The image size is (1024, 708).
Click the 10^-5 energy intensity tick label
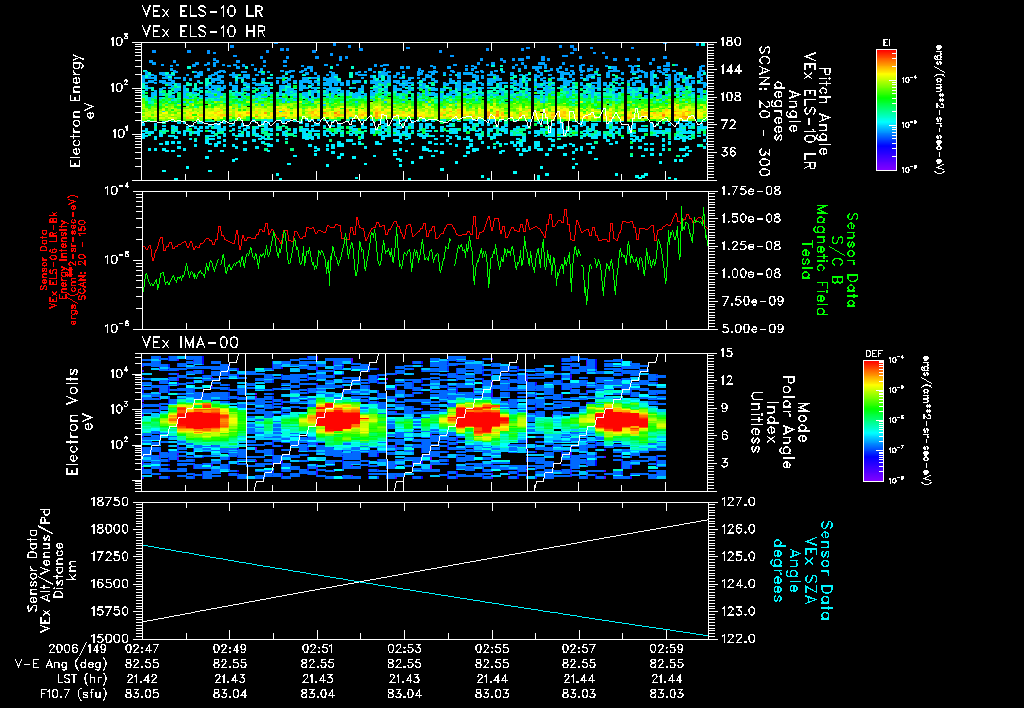pos(117,260)
